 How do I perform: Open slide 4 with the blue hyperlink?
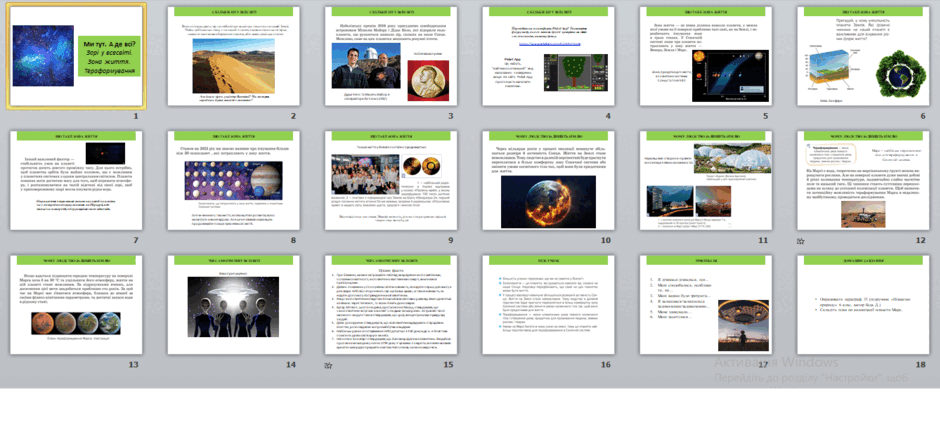[x=548, y=56]
